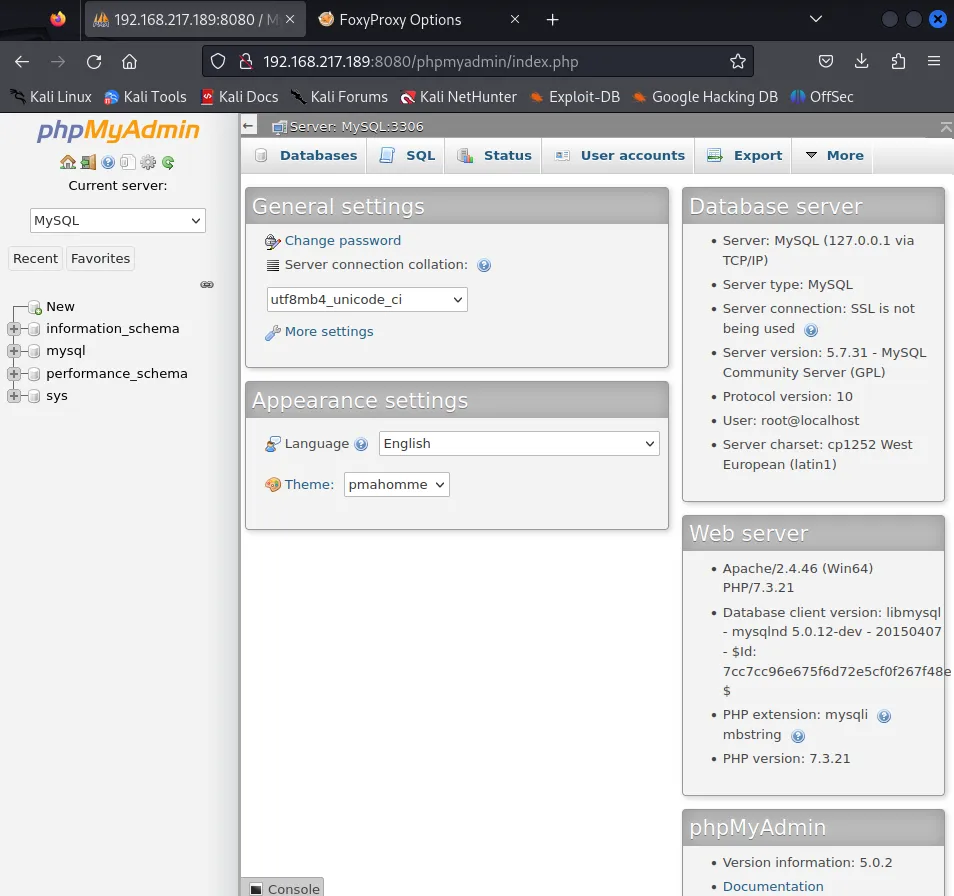This screenshot has width=954, height=896.
Task: Open the Firefox Downloads panel
Action: [862, 61]
